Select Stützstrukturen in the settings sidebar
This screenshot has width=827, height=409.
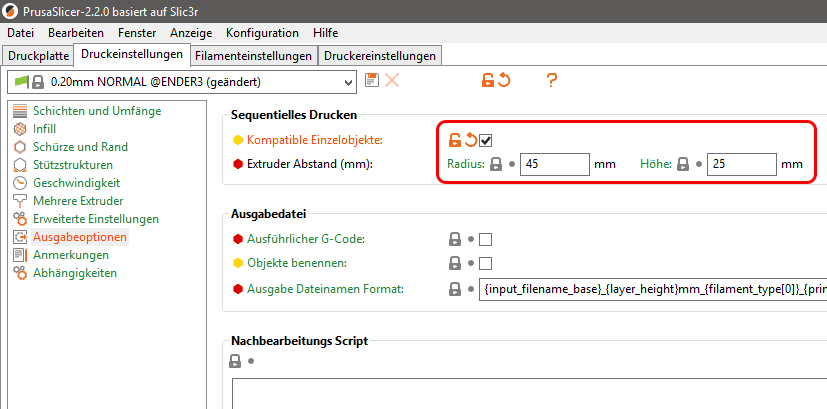pyautogui.click(x=73, y=165)
